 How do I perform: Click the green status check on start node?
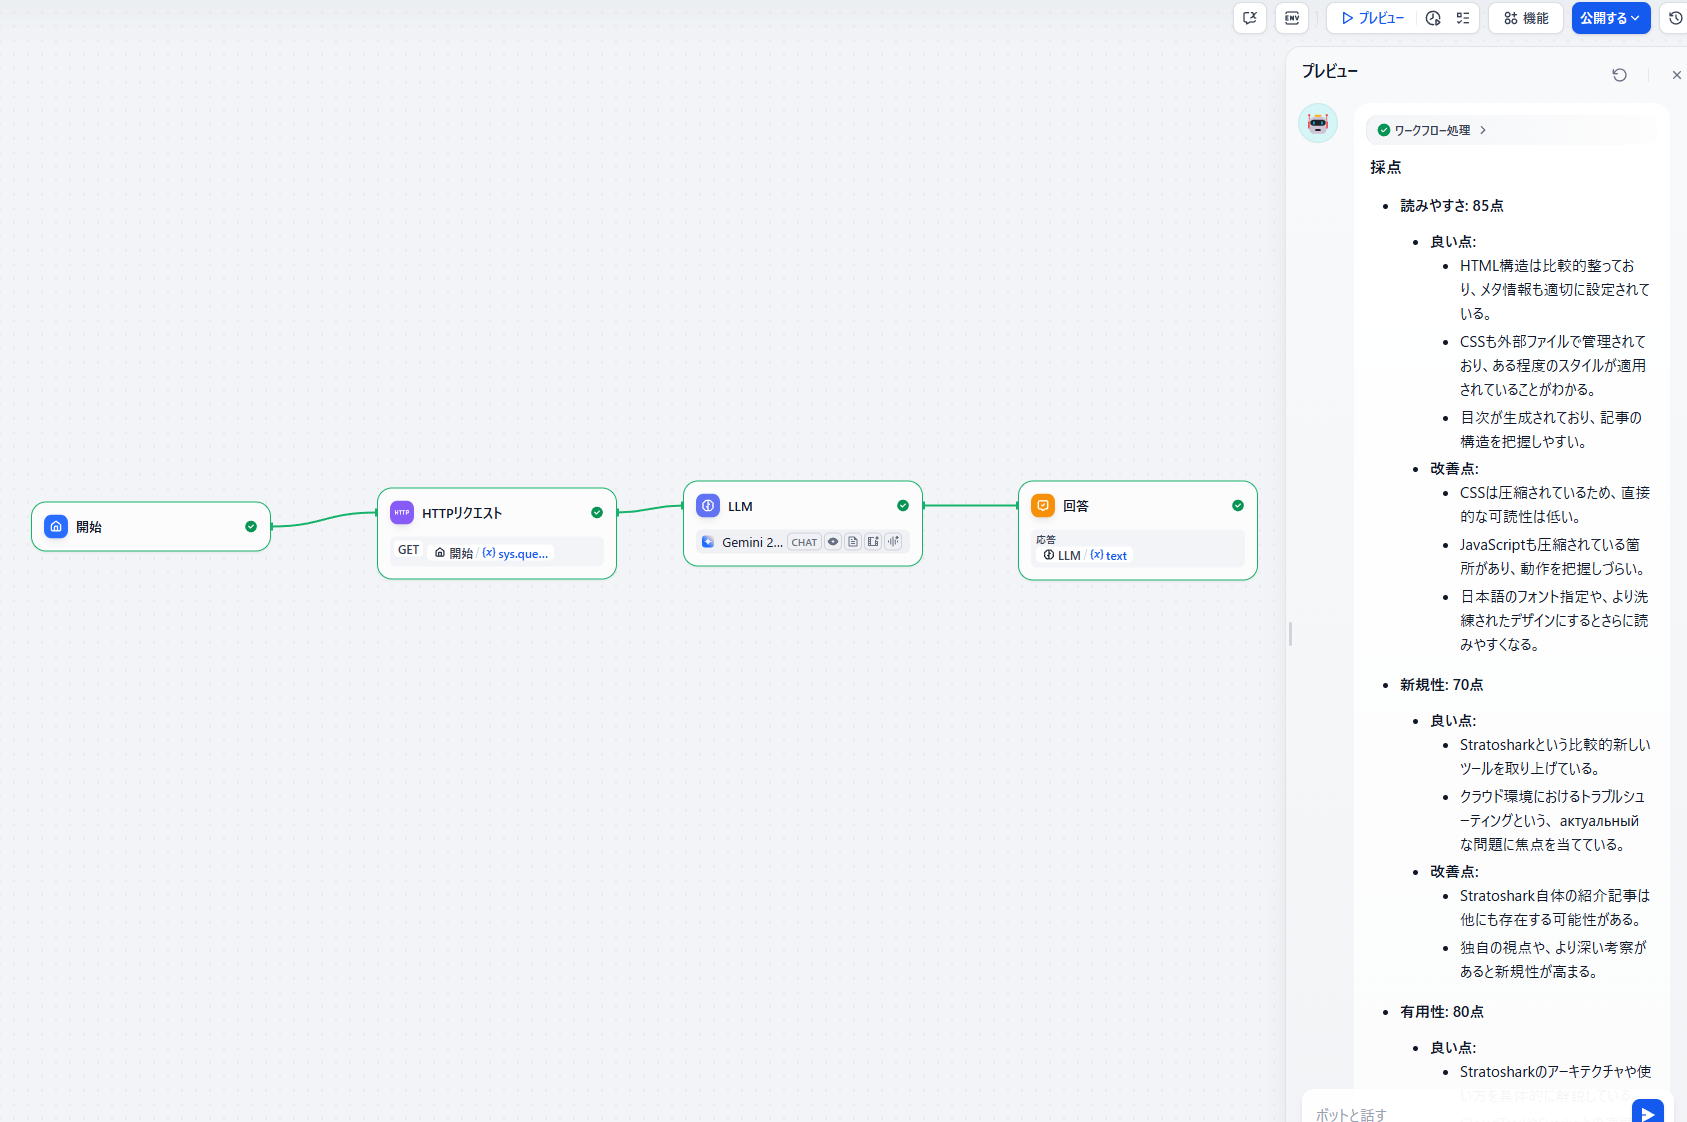[x=251, y=527]
